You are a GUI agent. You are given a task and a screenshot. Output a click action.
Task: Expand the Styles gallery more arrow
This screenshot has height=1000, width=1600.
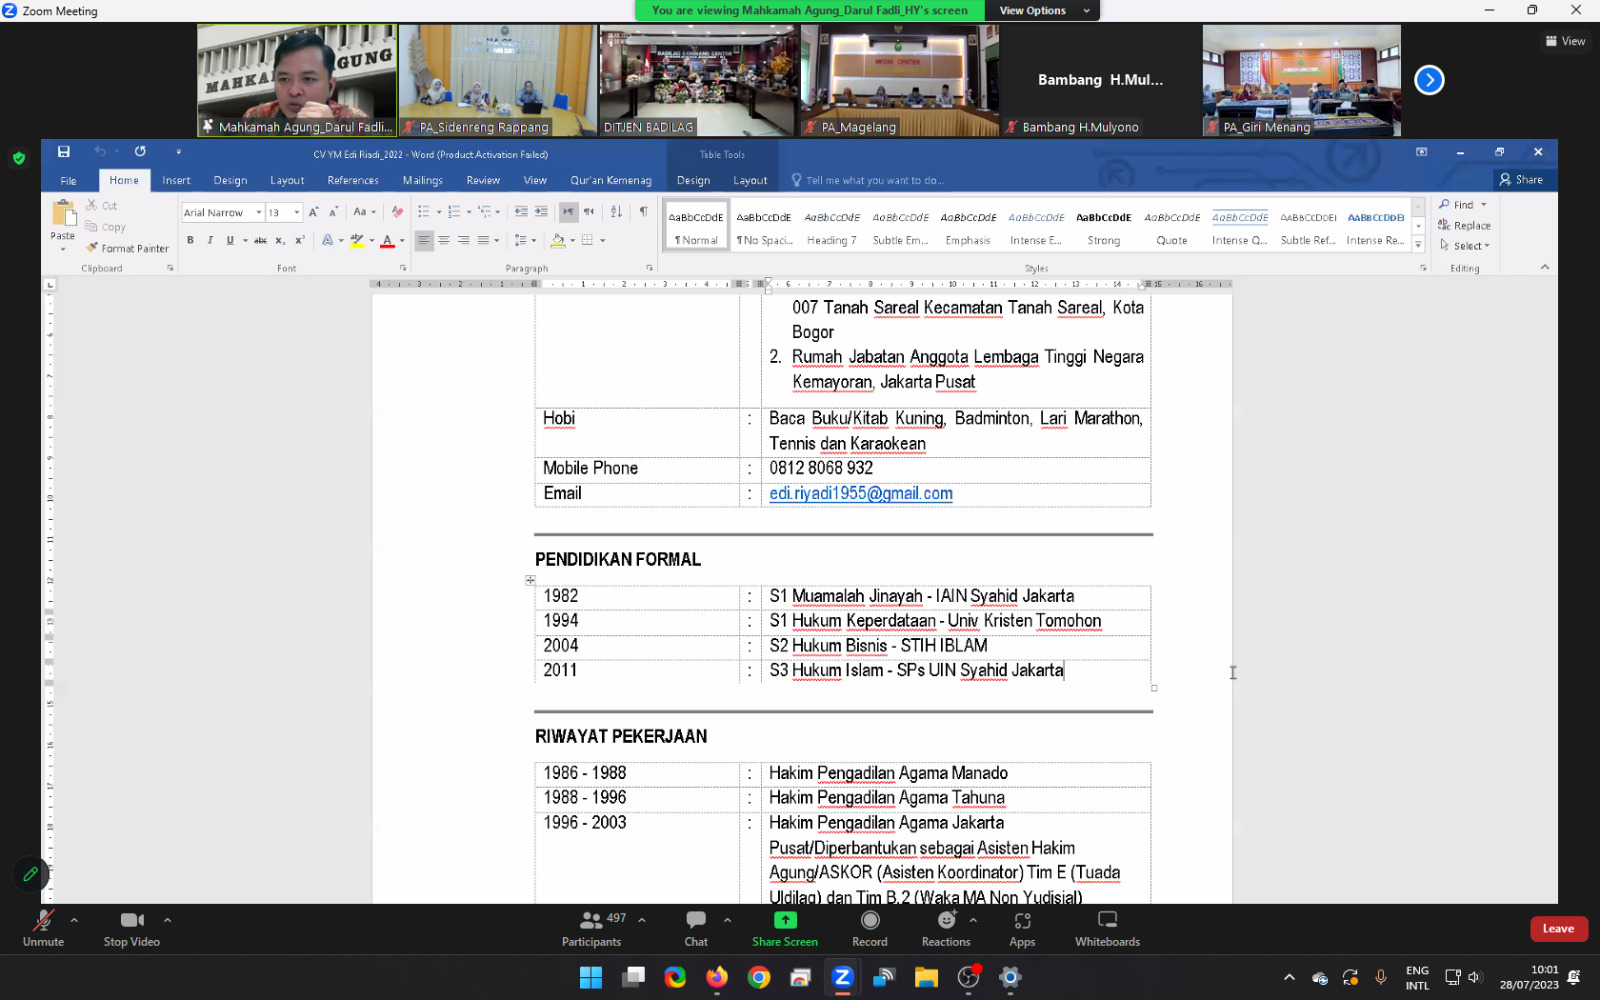click(1418, 245)
